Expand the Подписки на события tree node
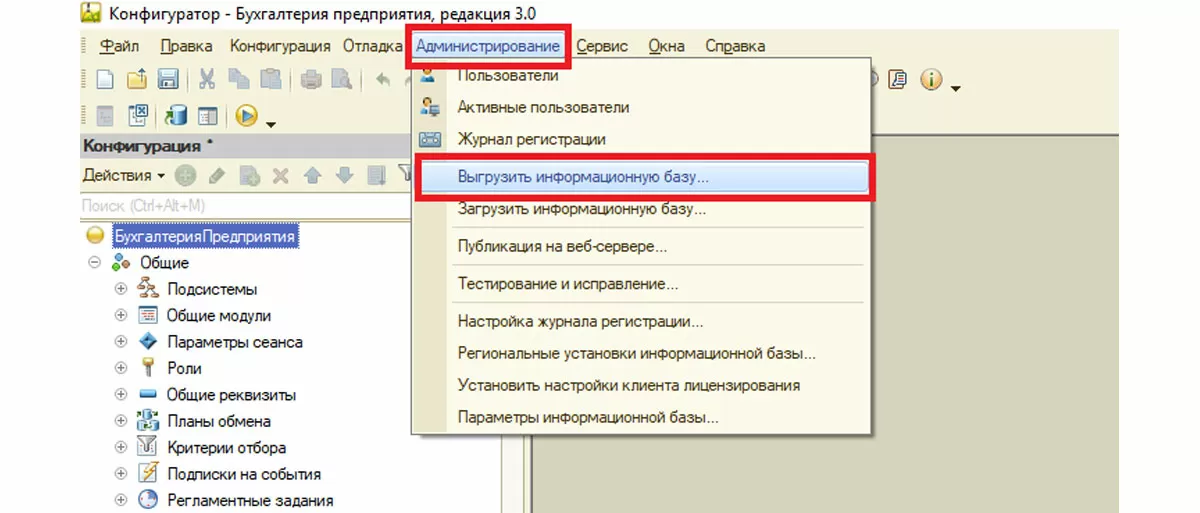 (122, 474)
